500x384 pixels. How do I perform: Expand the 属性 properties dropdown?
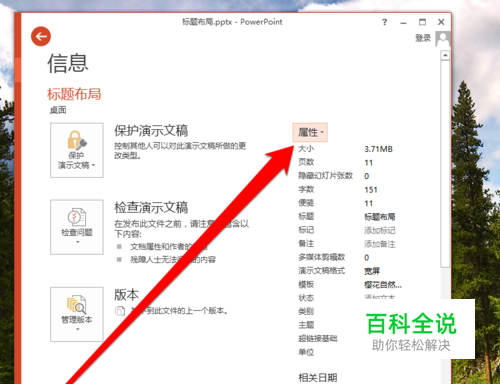pyautogui.click(x=310, y=132)
